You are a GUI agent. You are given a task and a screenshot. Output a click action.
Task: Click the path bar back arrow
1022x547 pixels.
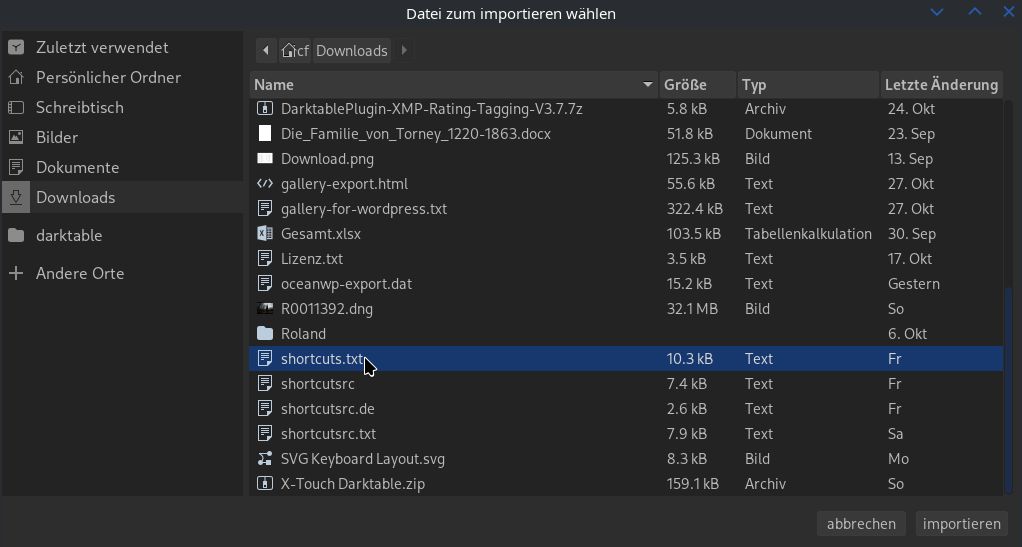[266, 50]
